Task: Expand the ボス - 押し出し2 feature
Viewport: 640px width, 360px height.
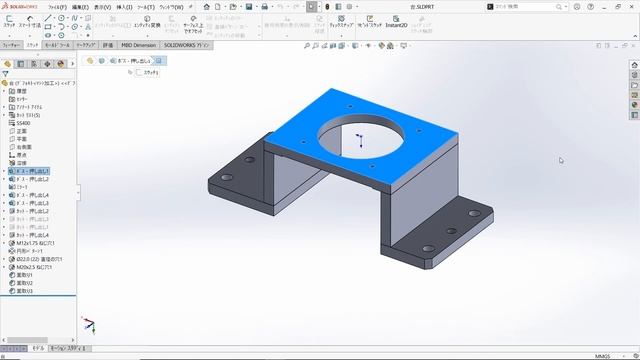Action: tap(4, 179)
